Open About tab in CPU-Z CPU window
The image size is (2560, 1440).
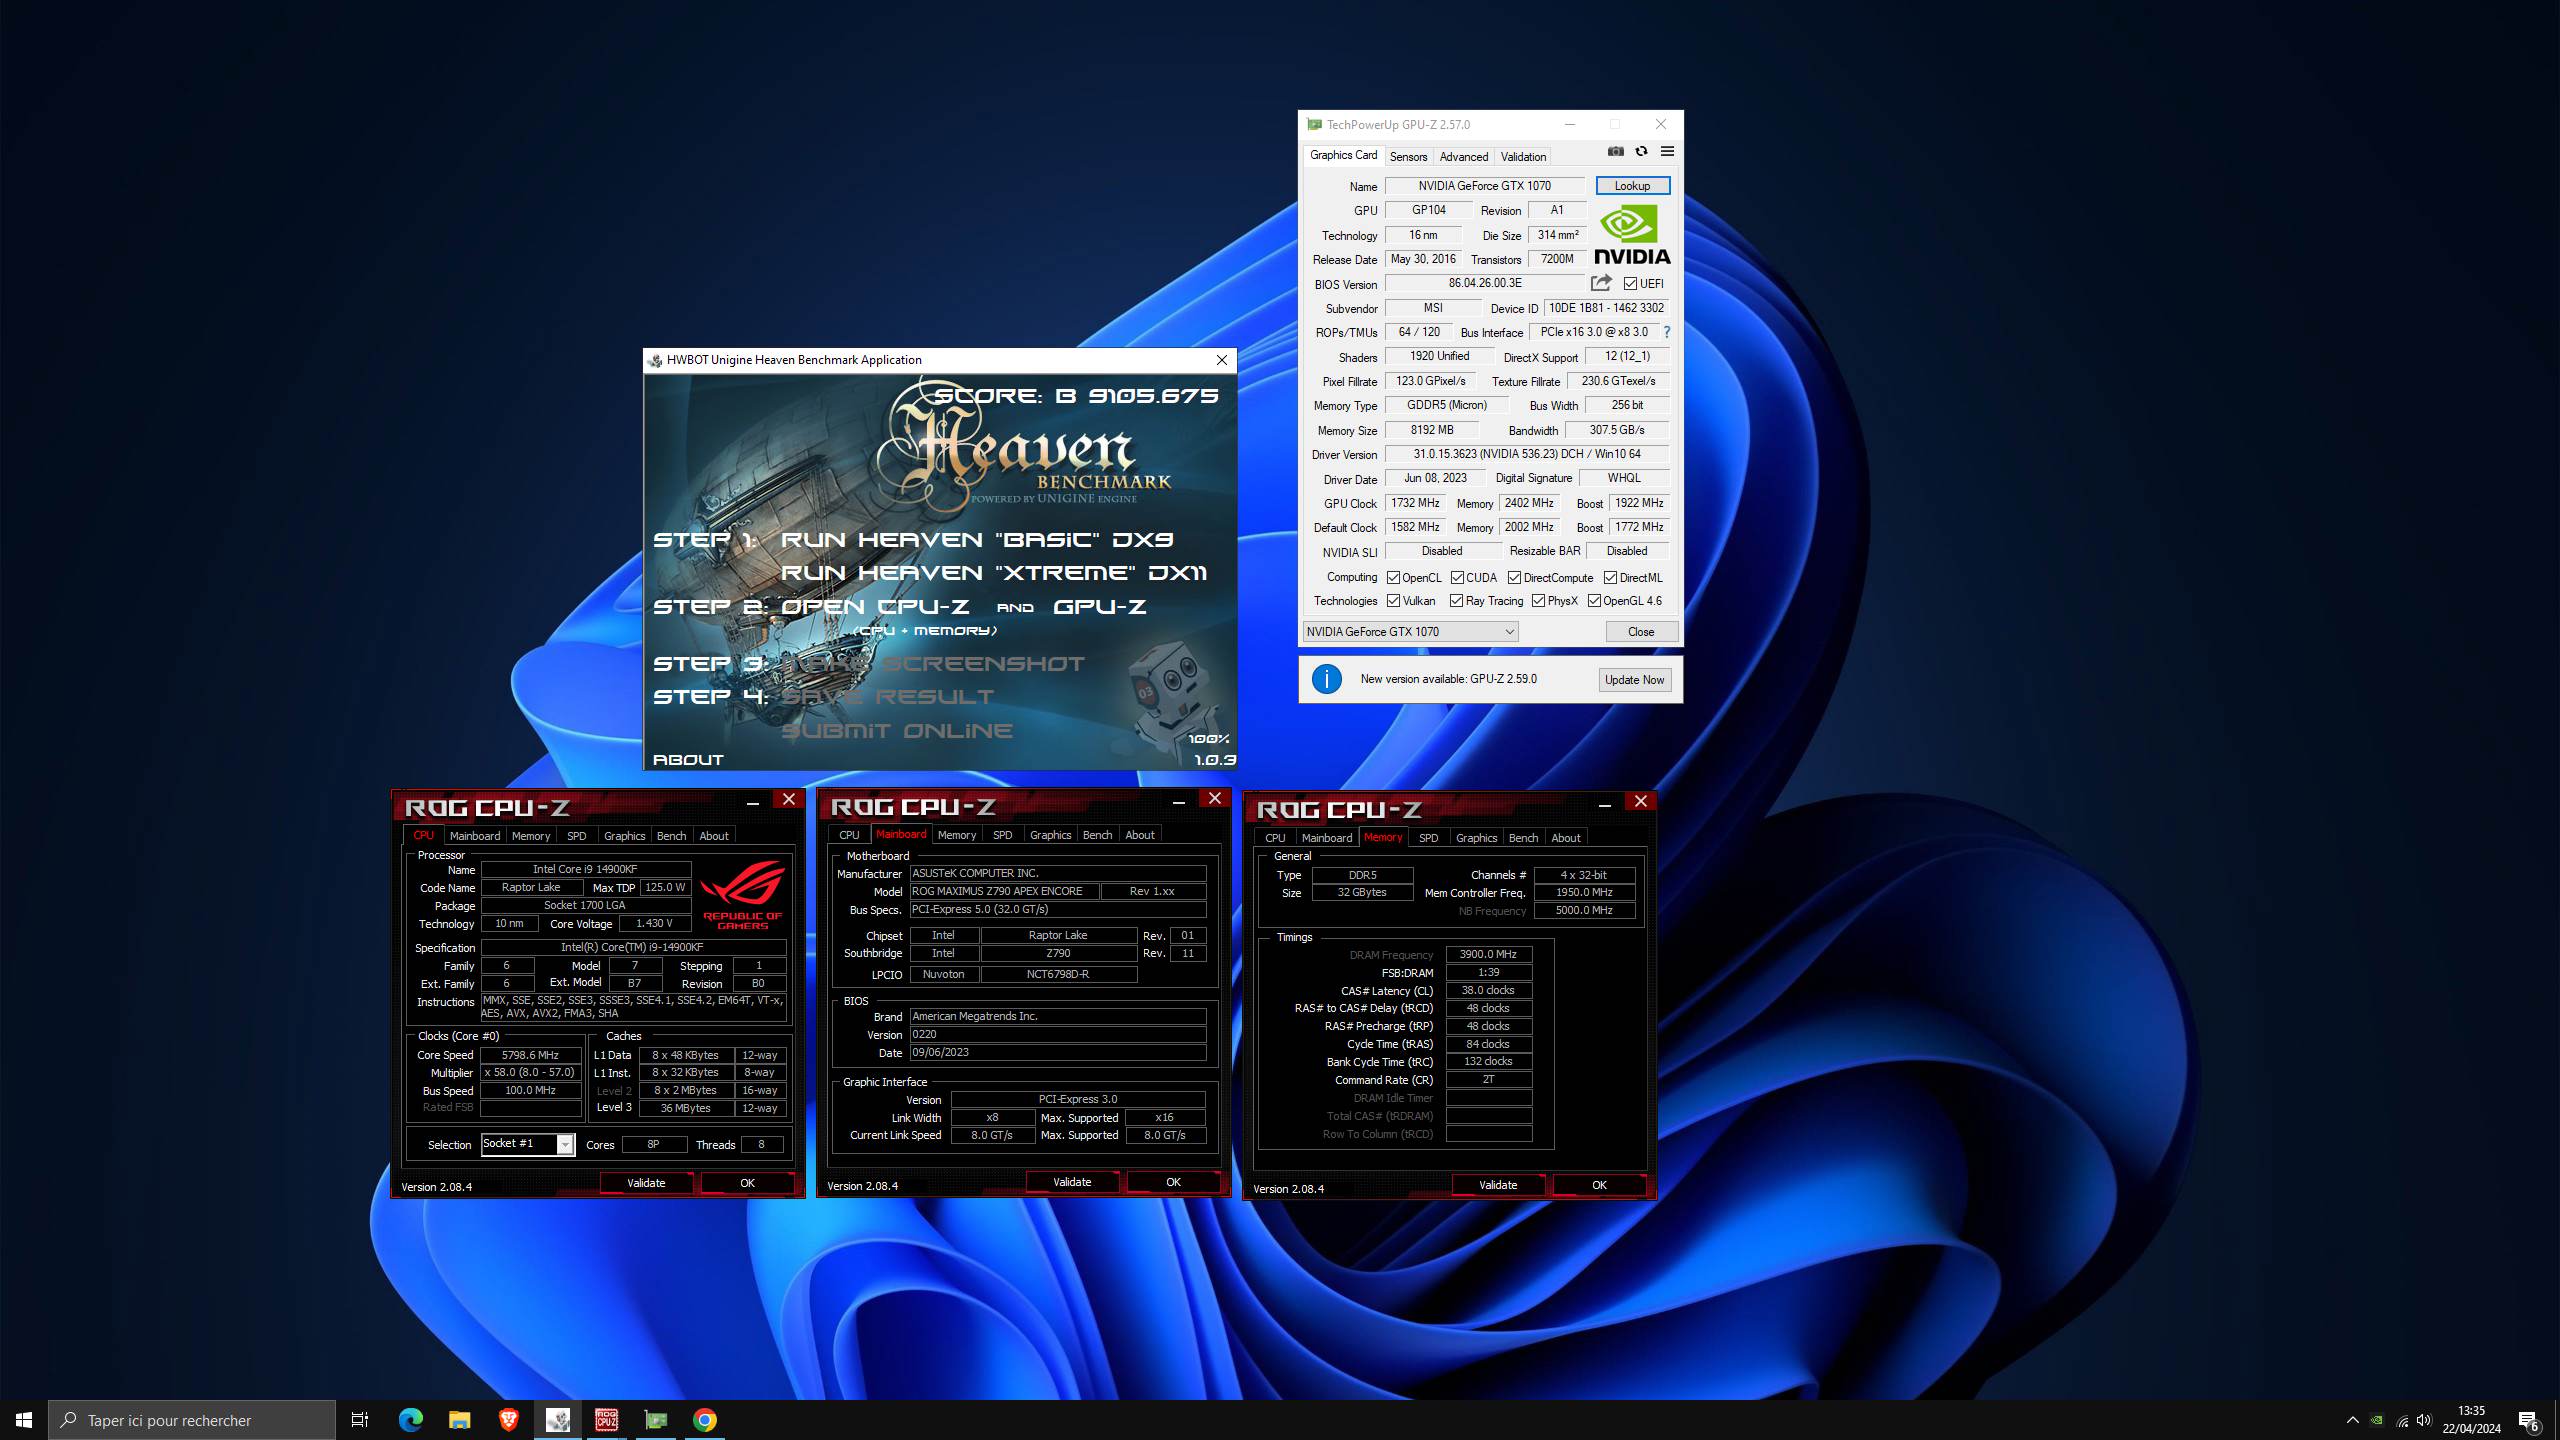pyautogui.click(x=714, y=836)
